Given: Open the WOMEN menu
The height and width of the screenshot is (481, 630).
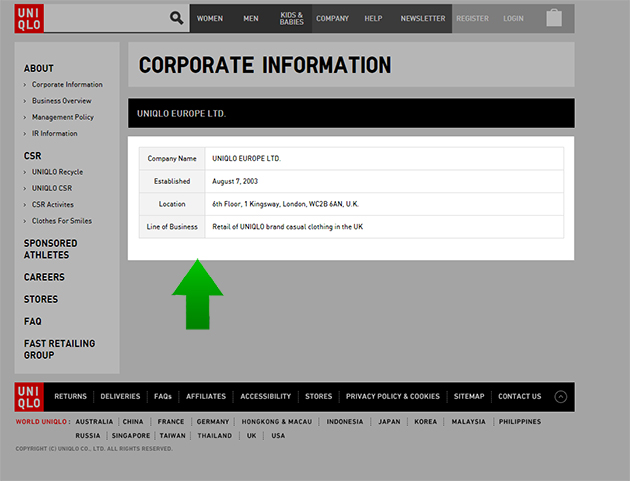Looking at the screenshot, I should (210, 18).
